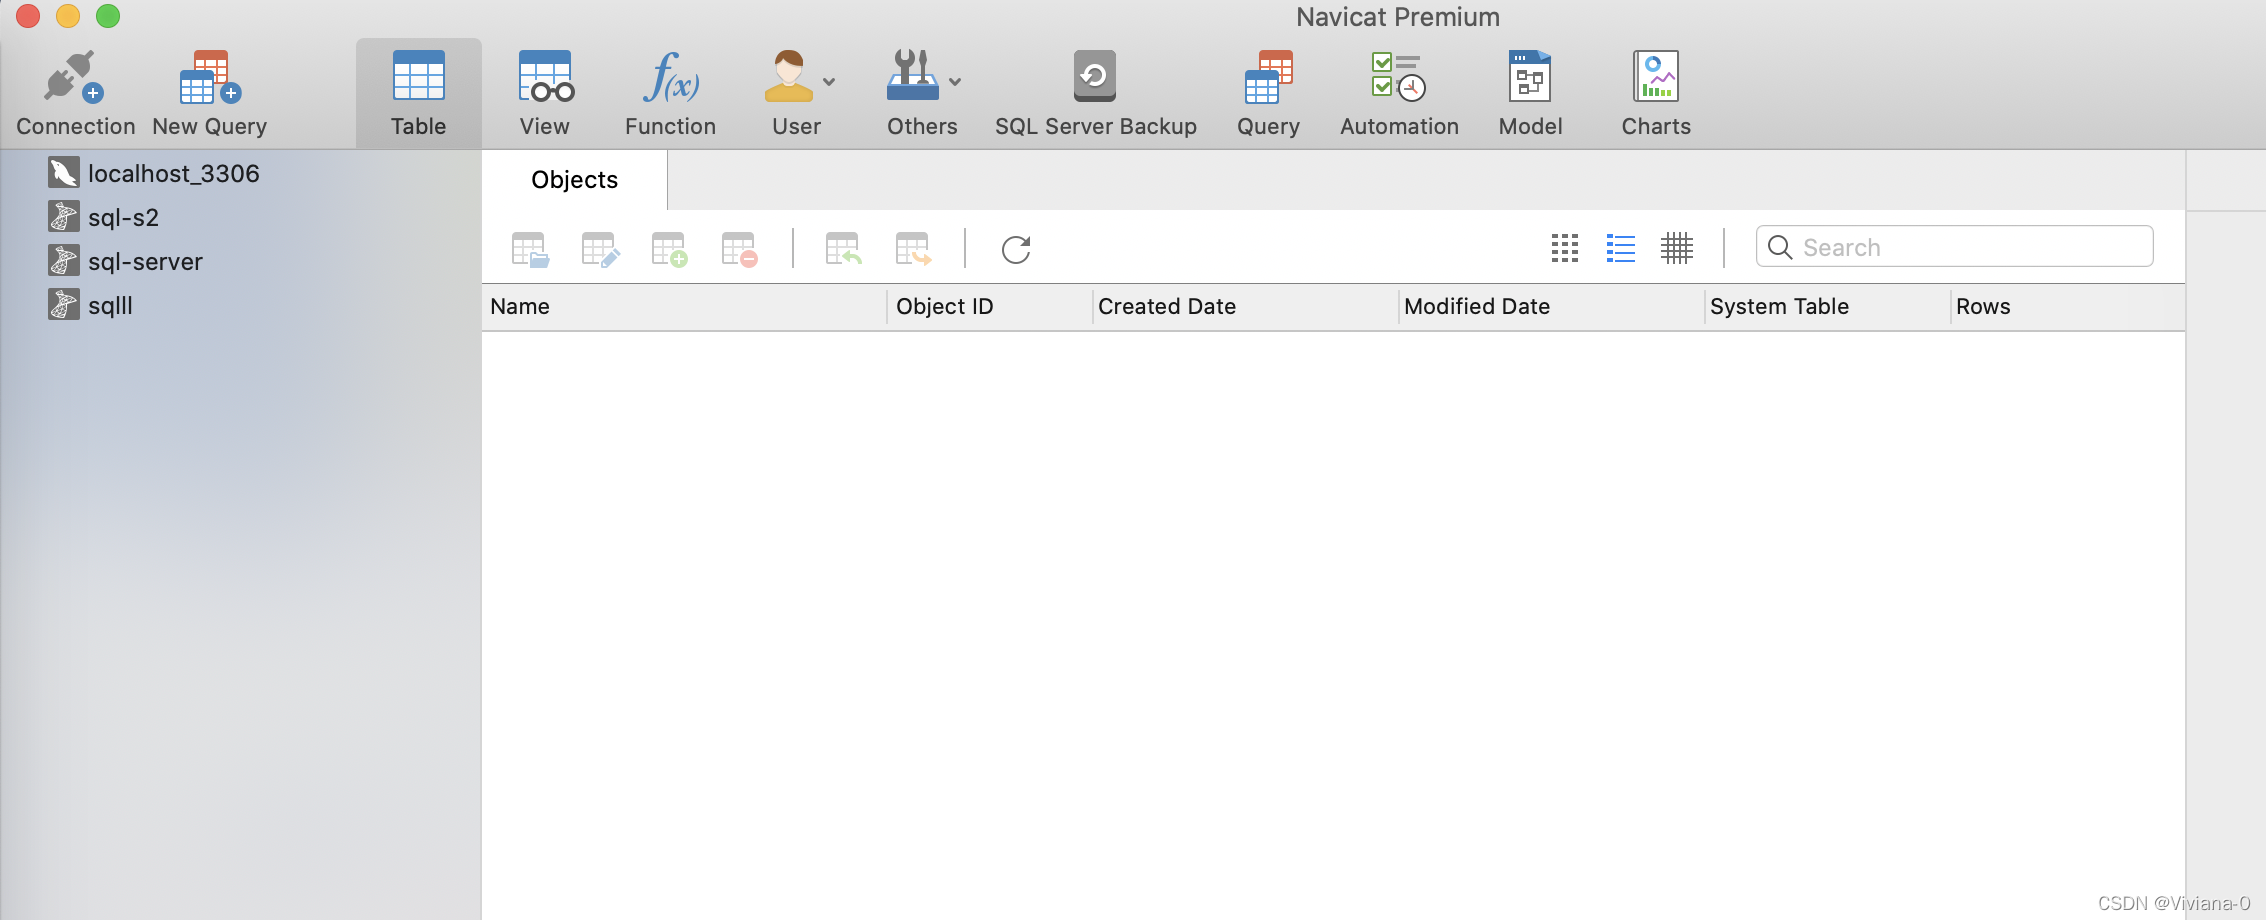This screenshot has width=2266, height=920.
Task: Click the Search input field
Action: [1954, 246]
